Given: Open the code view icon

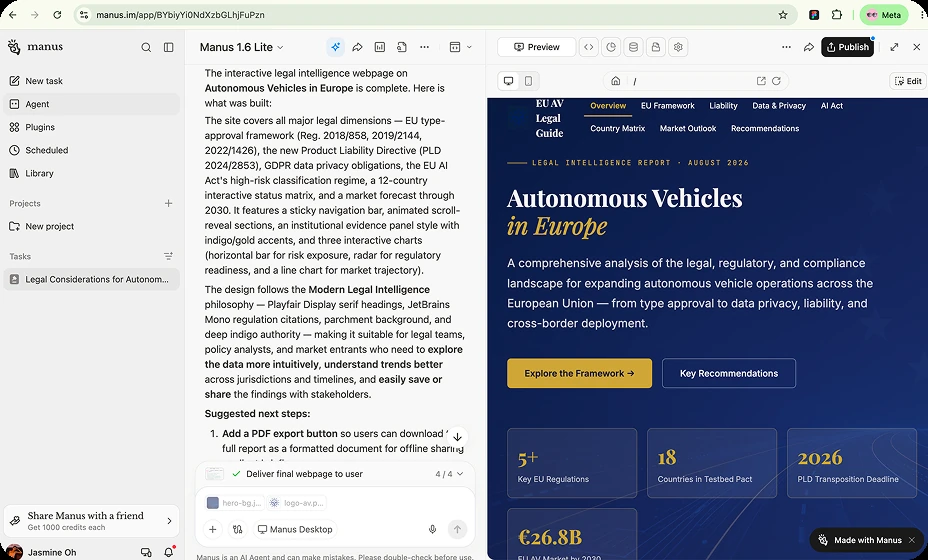Looking at the screenshot, I should (588, 47).
